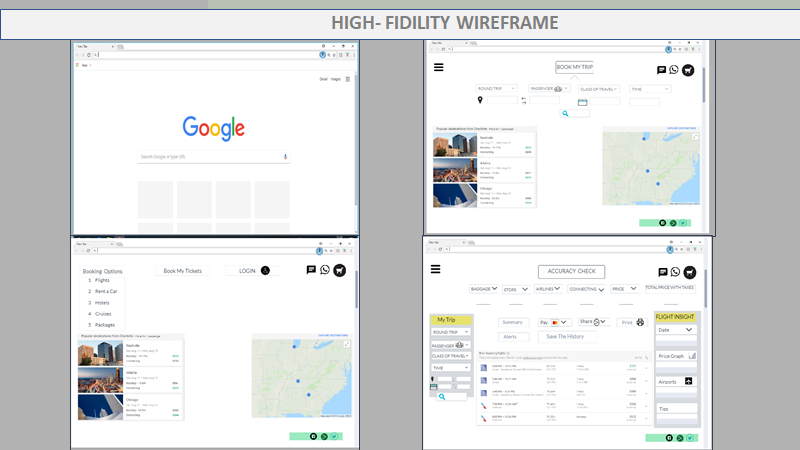This screenshot has width=800, height=450.
Task: Click shopping cart icon beside Login screen
Action: point(340,270)
